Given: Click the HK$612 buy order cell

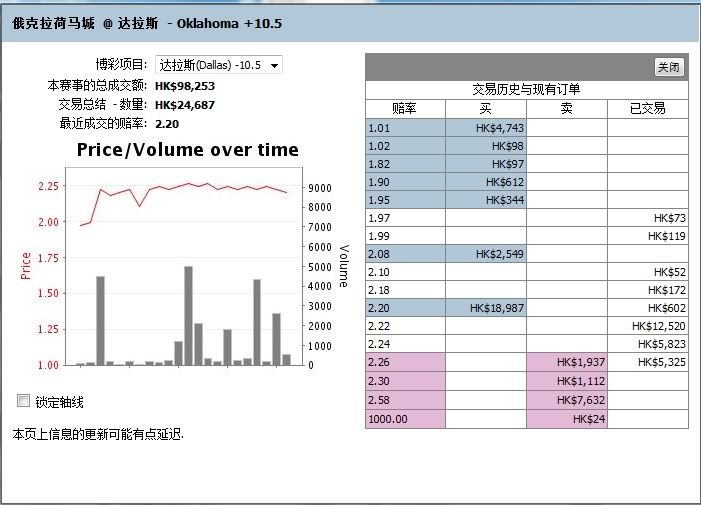Looking at the screenshot, I should [486, 182].
